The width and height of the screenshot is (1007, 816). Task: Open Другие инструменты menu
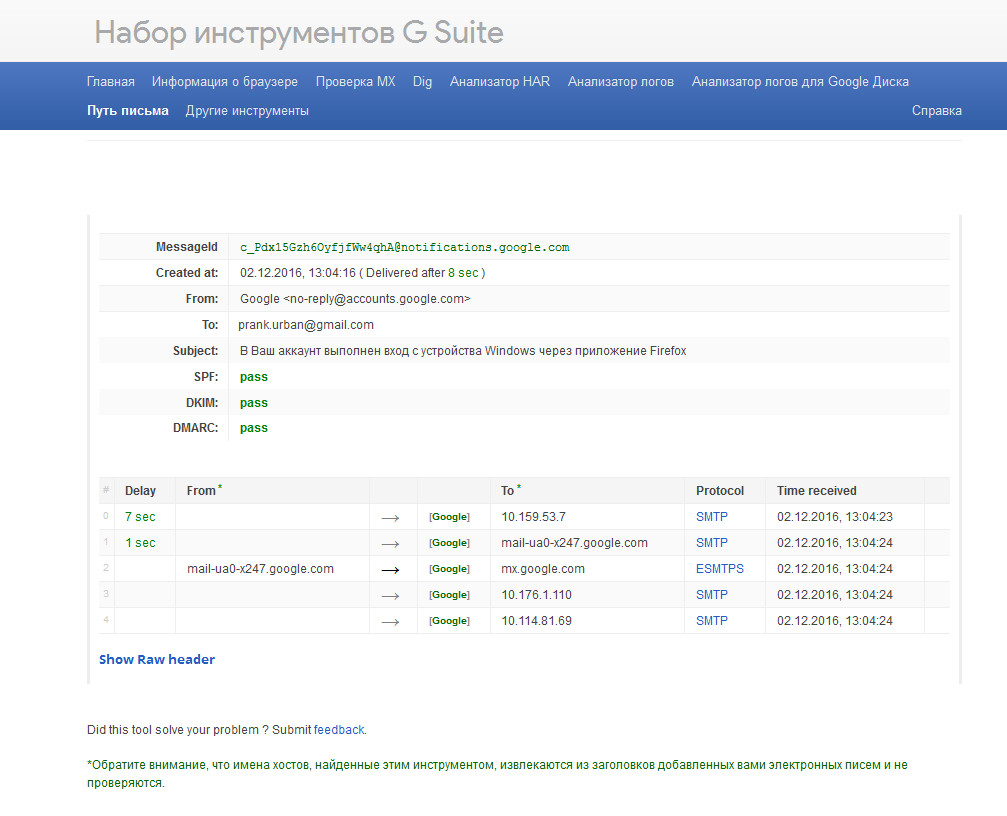[247, 111]
